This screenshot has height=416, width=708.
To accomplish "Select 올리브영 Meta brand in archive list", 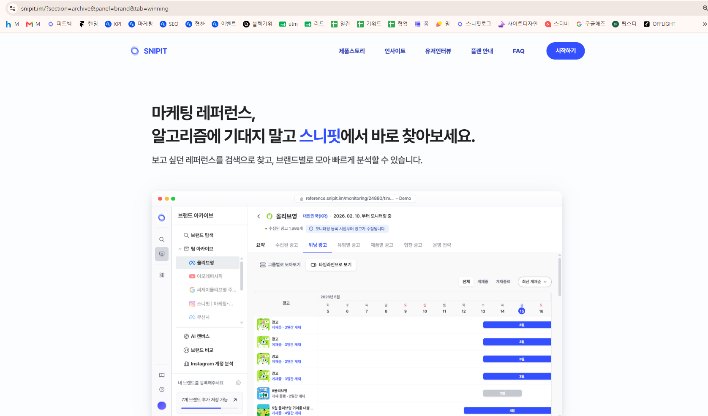I will [207, 262].
